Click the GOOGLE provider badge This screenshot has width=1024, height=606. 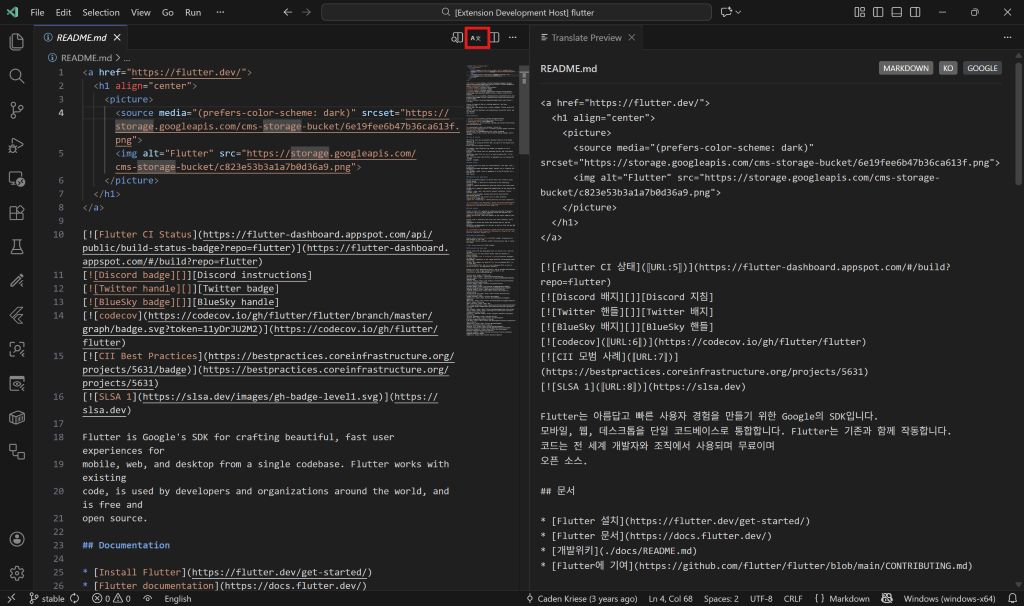(x=982, y=68)
